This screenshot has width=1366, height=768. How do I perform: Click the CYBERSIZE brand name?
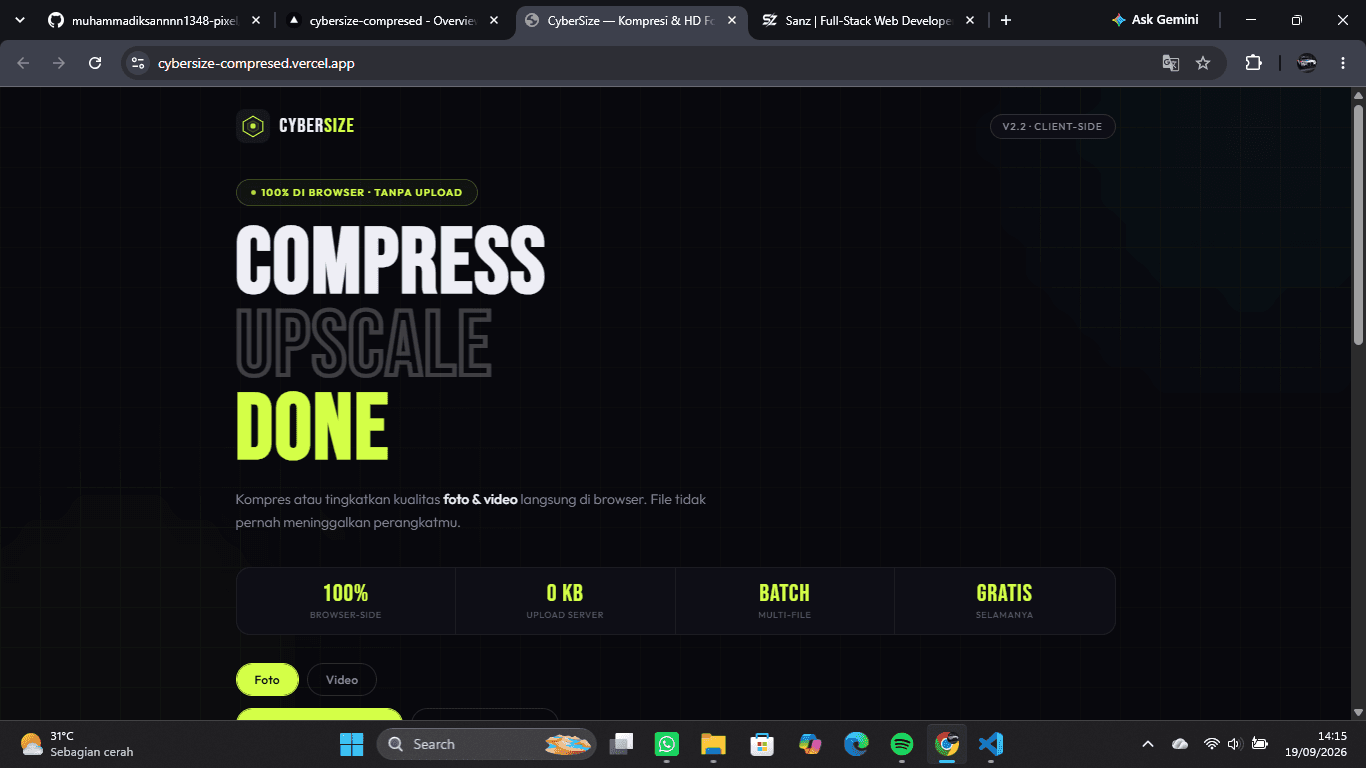point(316,126)
